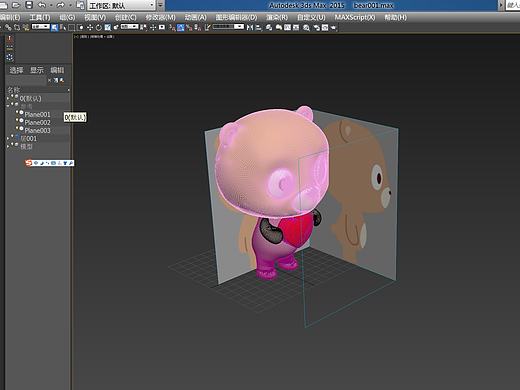This screenshot has width=520, height=390.
Task: Click the scene explorer search field
Action: [26, 80]
